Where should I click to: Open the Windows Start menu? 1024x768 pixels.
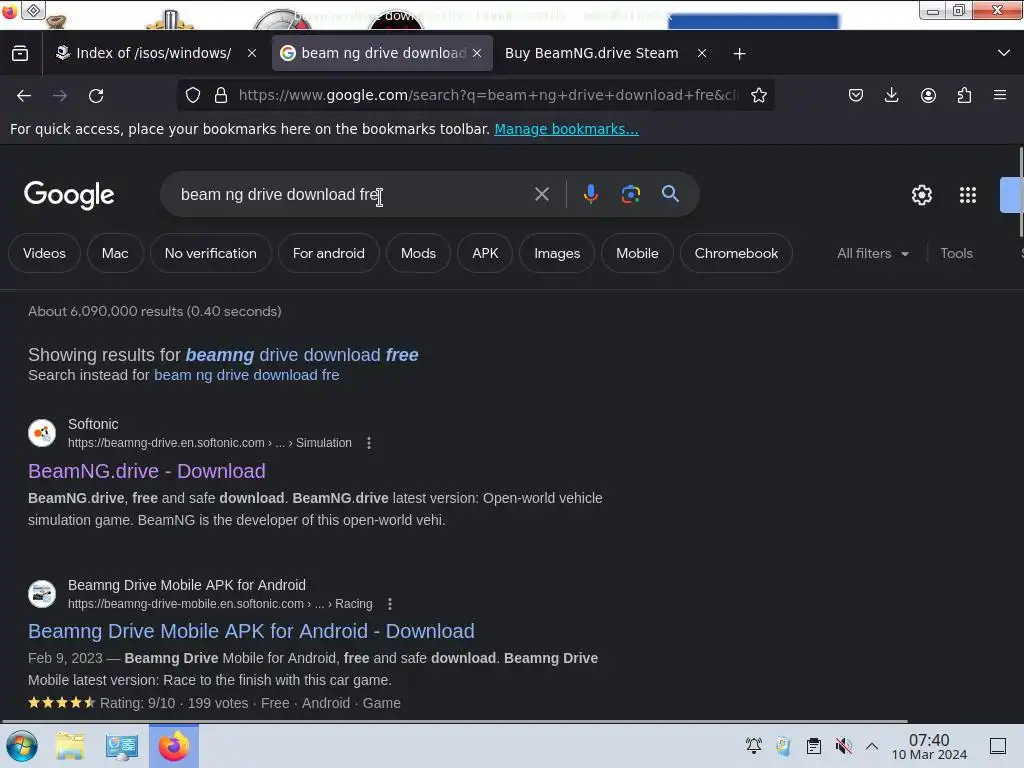point(22,746)
